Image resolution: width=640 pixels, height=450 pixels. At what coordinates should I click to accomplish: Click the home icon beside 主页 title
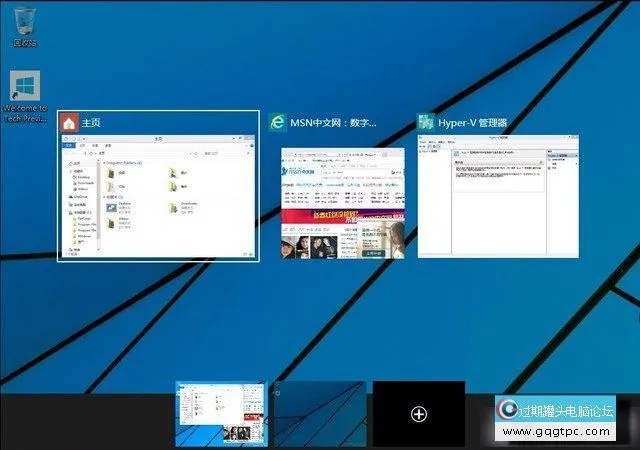coord(69,122)
